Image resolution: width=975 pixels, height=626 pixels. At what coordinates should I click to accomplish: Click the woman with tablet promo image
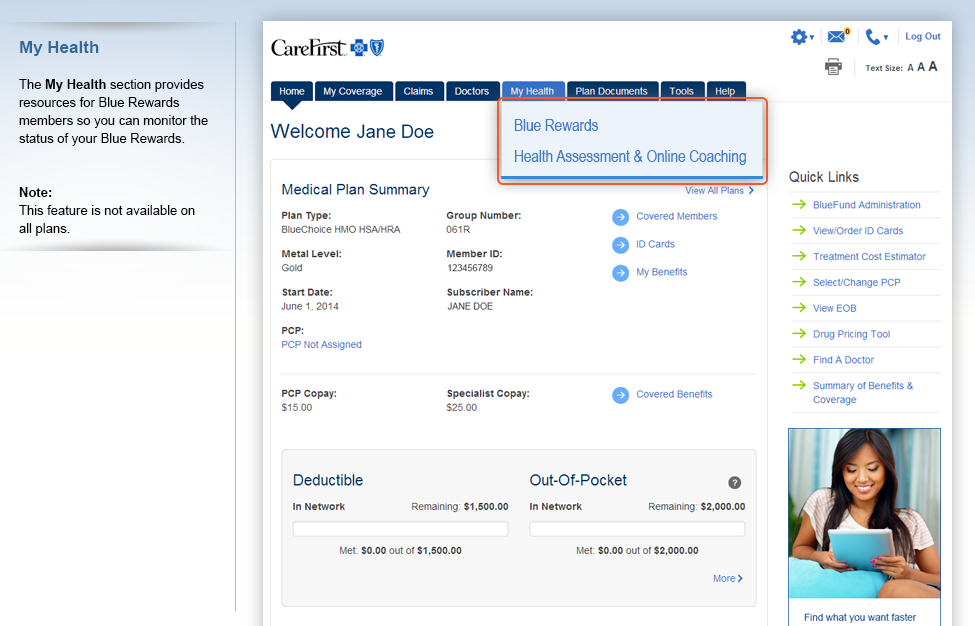(x=864, y=513)
